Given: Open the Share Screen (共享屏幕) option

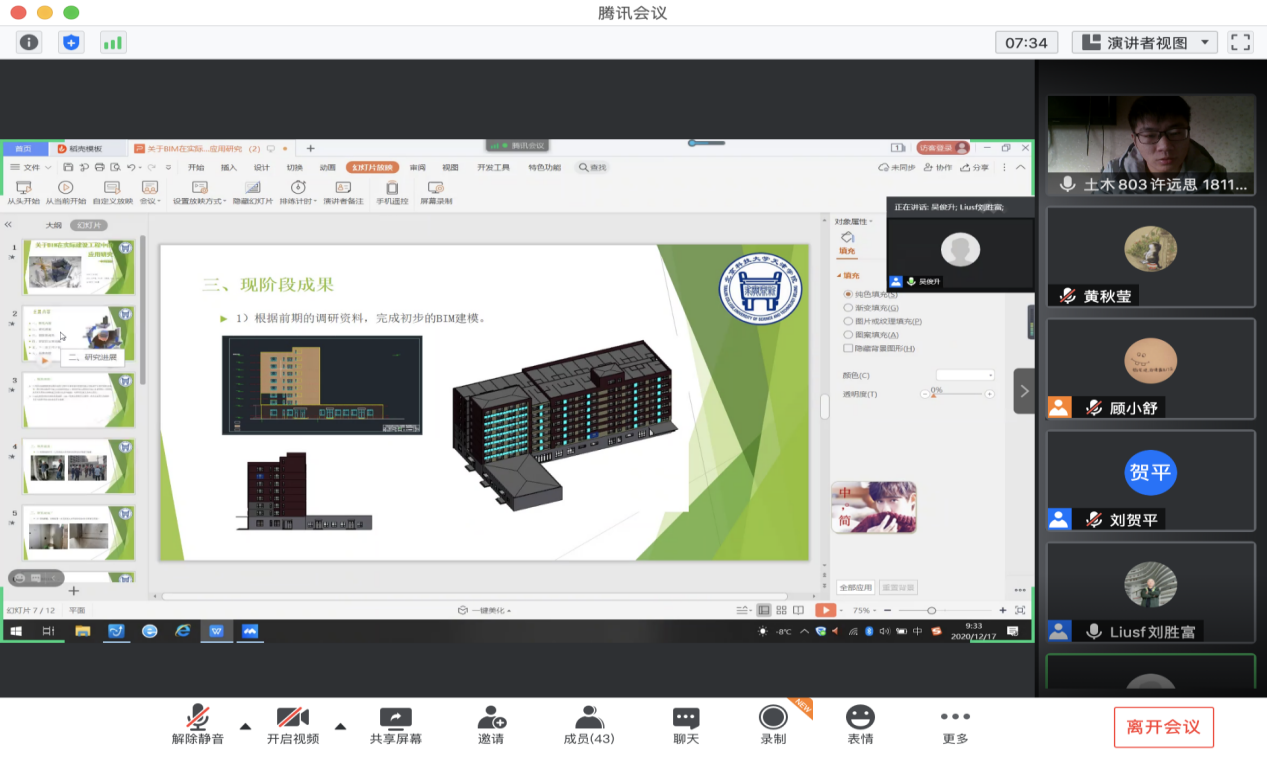Looking at the screenshot, I should click(396, 725).
